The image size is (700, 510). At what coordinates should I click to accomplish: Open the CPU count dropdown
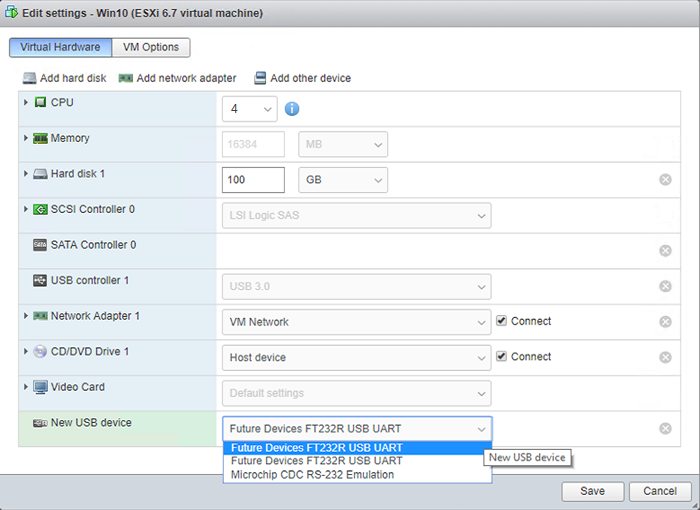(249, 109)
